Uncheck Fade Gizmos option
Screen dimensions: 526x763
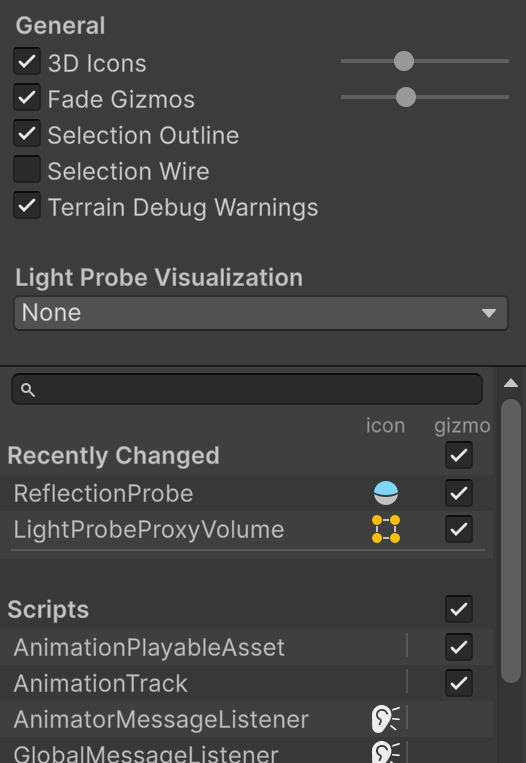[x=27, y=97]
